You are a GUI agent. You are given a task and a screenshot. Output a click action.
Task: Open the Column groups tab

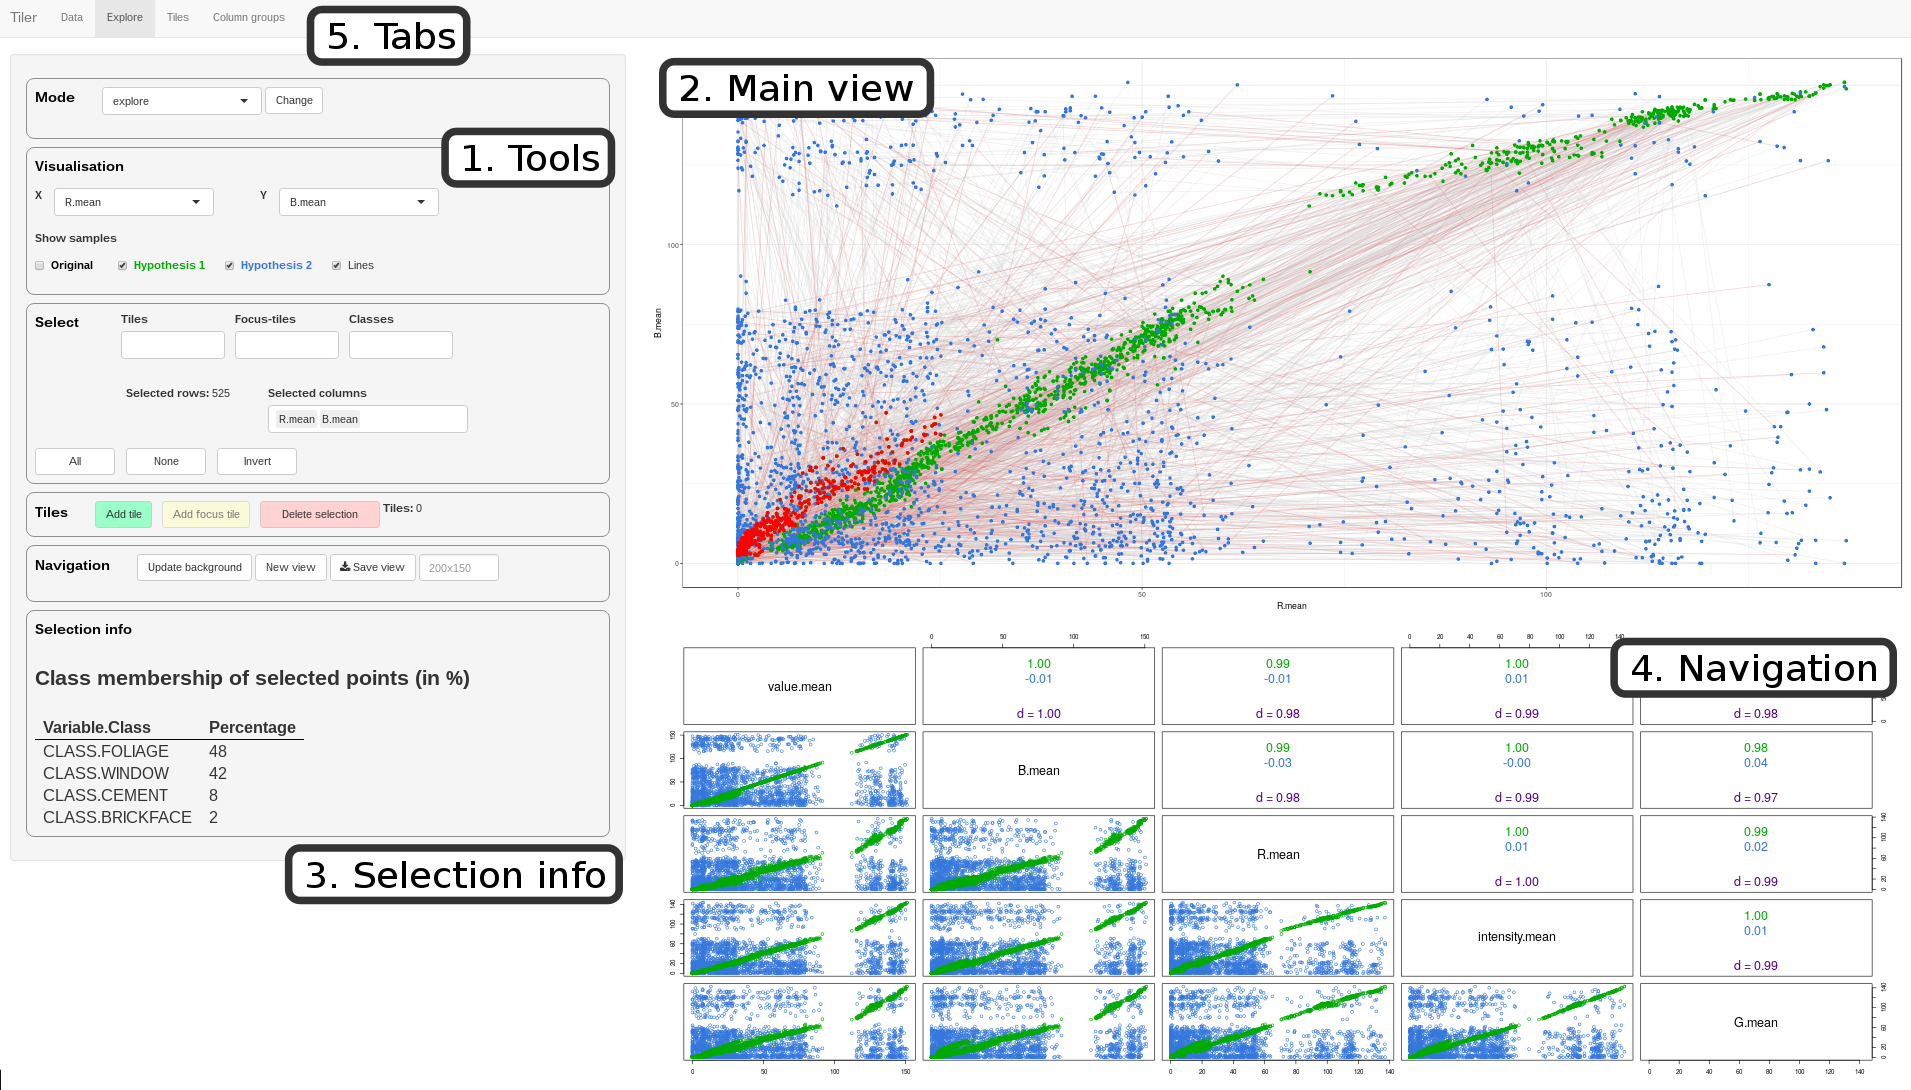click(248, 17)
